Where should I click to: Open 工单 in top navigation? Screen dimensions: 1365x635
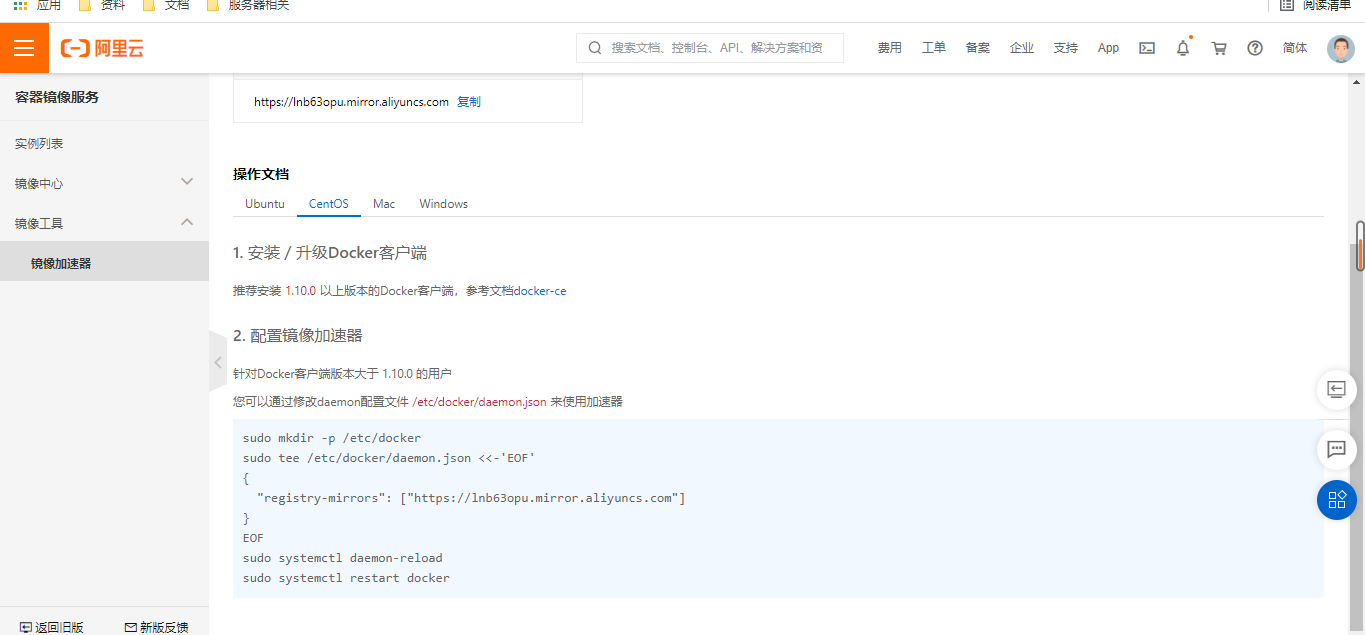pos(934,48)
